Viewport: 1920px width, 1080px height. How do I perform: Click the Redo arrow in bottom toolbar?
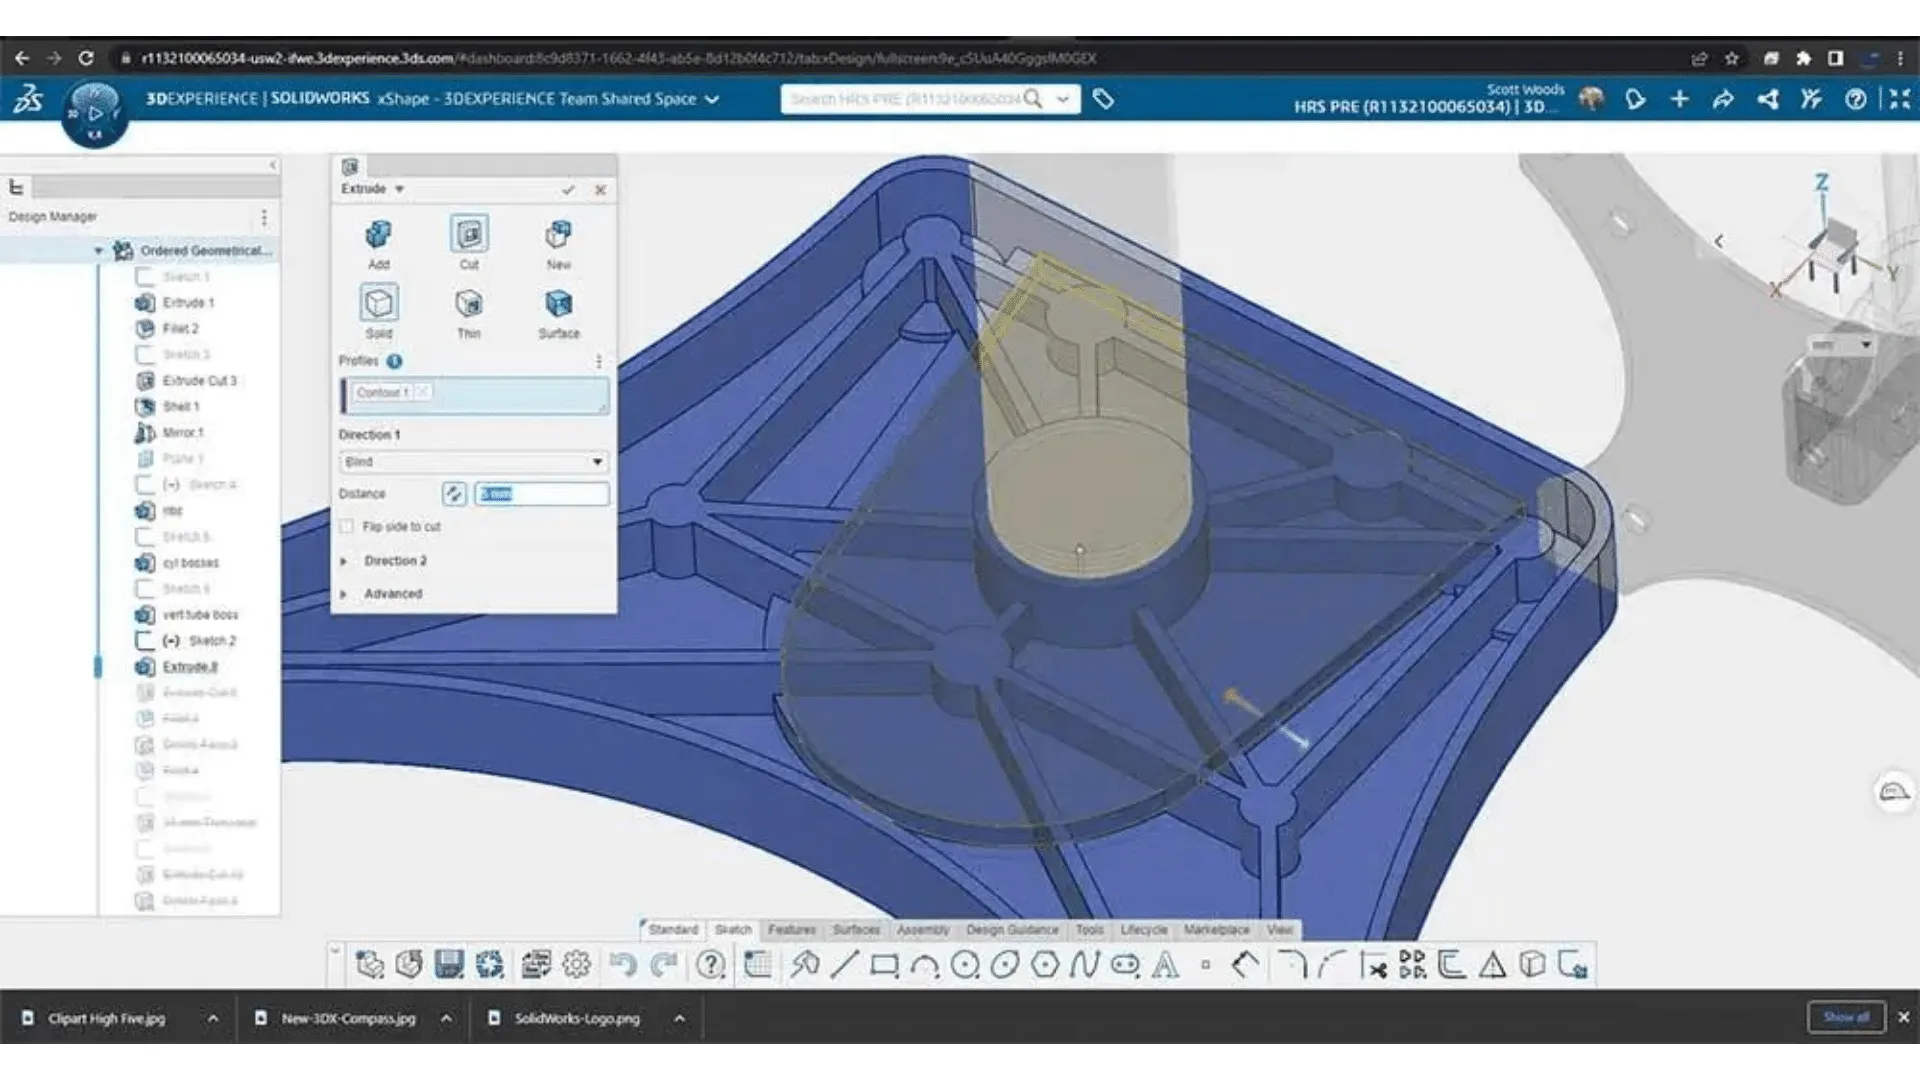coord(664,965)
